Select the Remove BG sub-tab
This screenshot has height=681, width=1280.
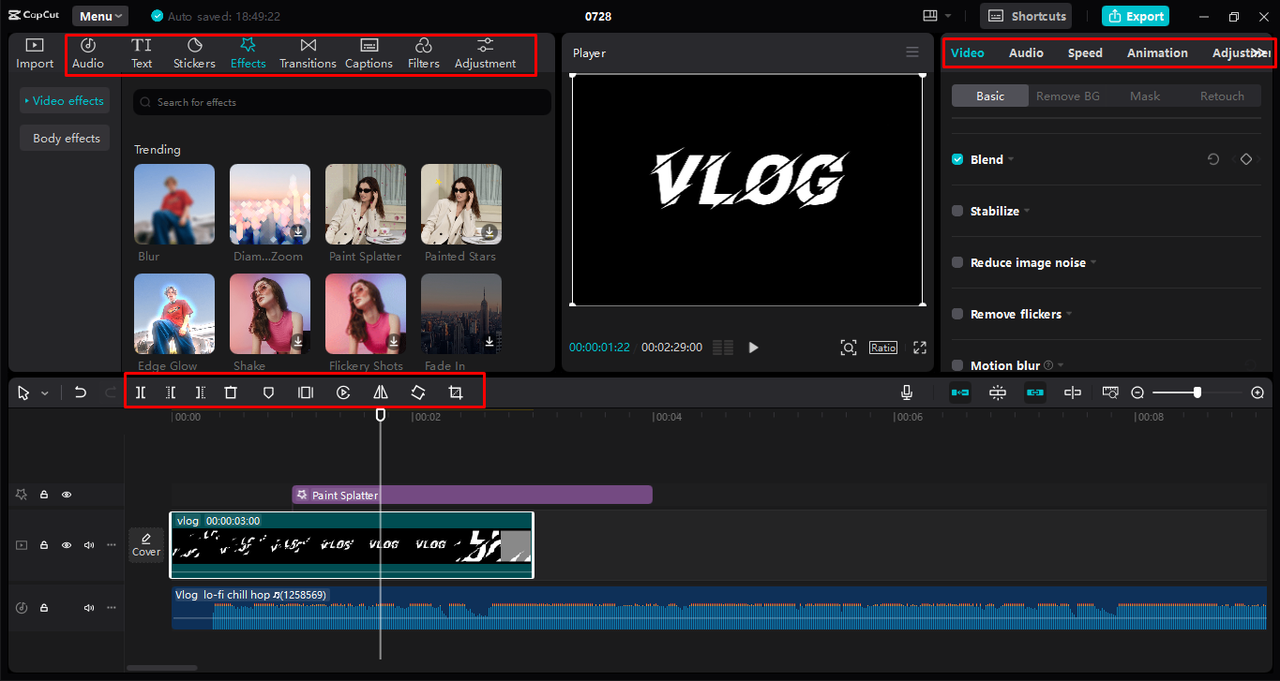(1068, 96)
